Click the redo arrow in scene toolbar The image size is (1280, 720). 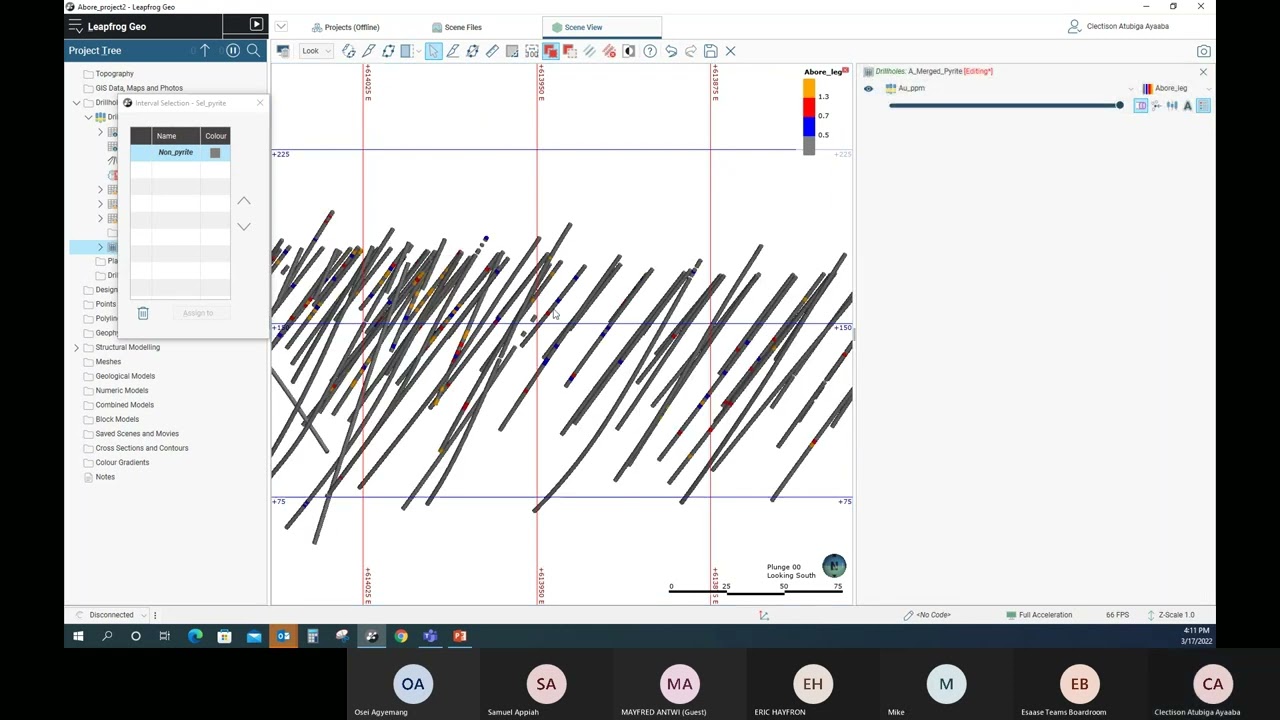tap(691, 51)
